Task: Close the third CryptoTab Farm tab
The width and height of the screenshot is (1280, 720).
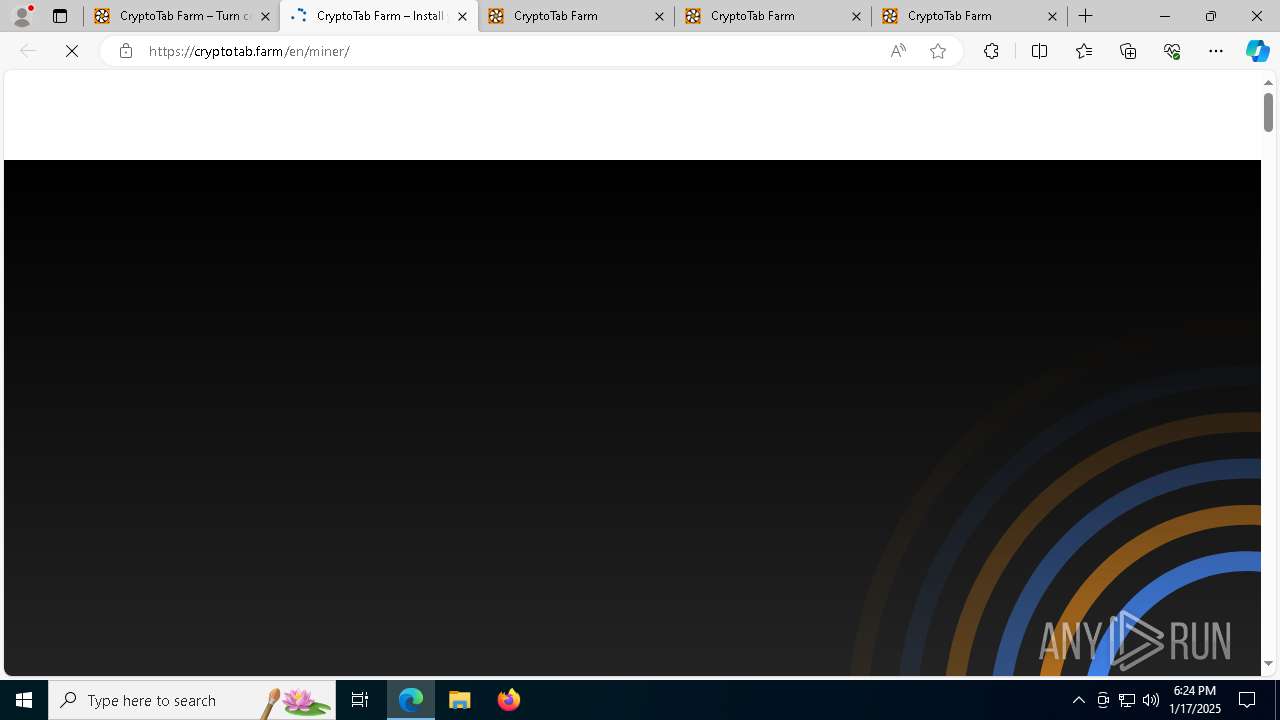Action: (659, 16)
